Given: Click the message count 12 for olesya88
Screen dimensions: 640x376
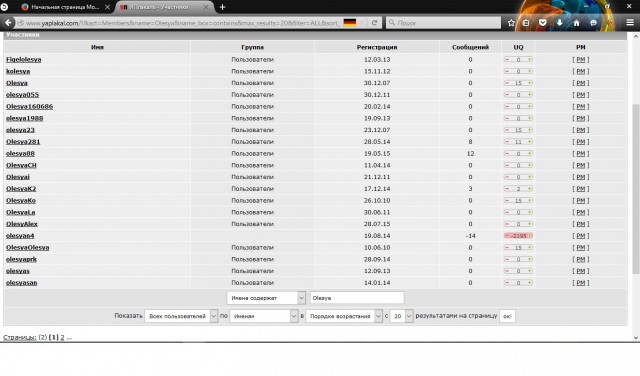Looking at the screenshot, I should [470, 154].
